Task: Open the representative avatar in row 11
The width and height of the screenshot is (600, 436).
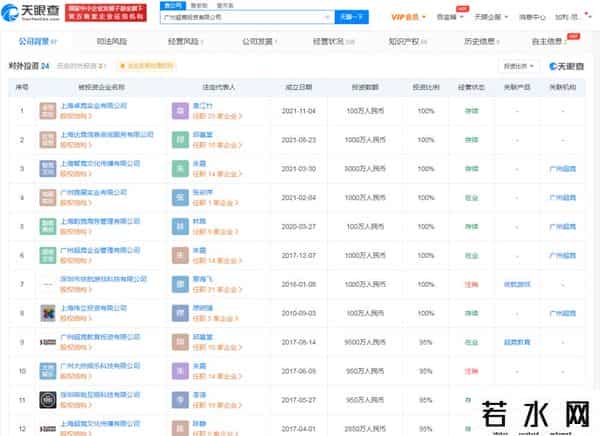Action: 180,400
